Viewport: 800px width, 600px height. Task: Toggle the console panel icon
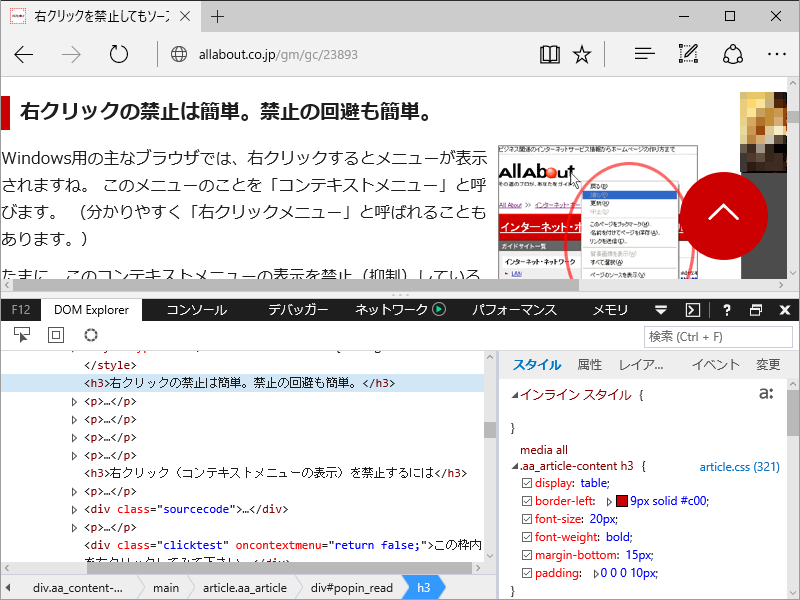692,310
